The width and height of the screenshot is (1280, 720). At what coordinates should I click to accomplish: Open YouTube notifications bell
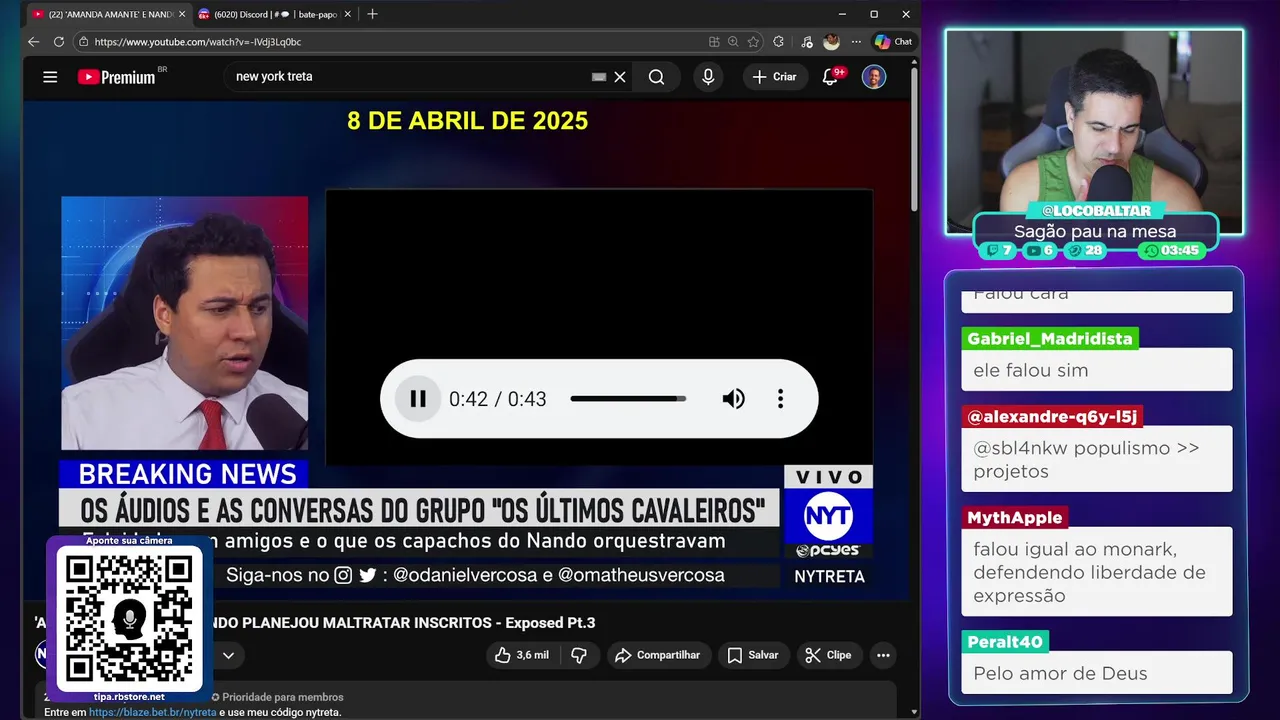[830, 77]
